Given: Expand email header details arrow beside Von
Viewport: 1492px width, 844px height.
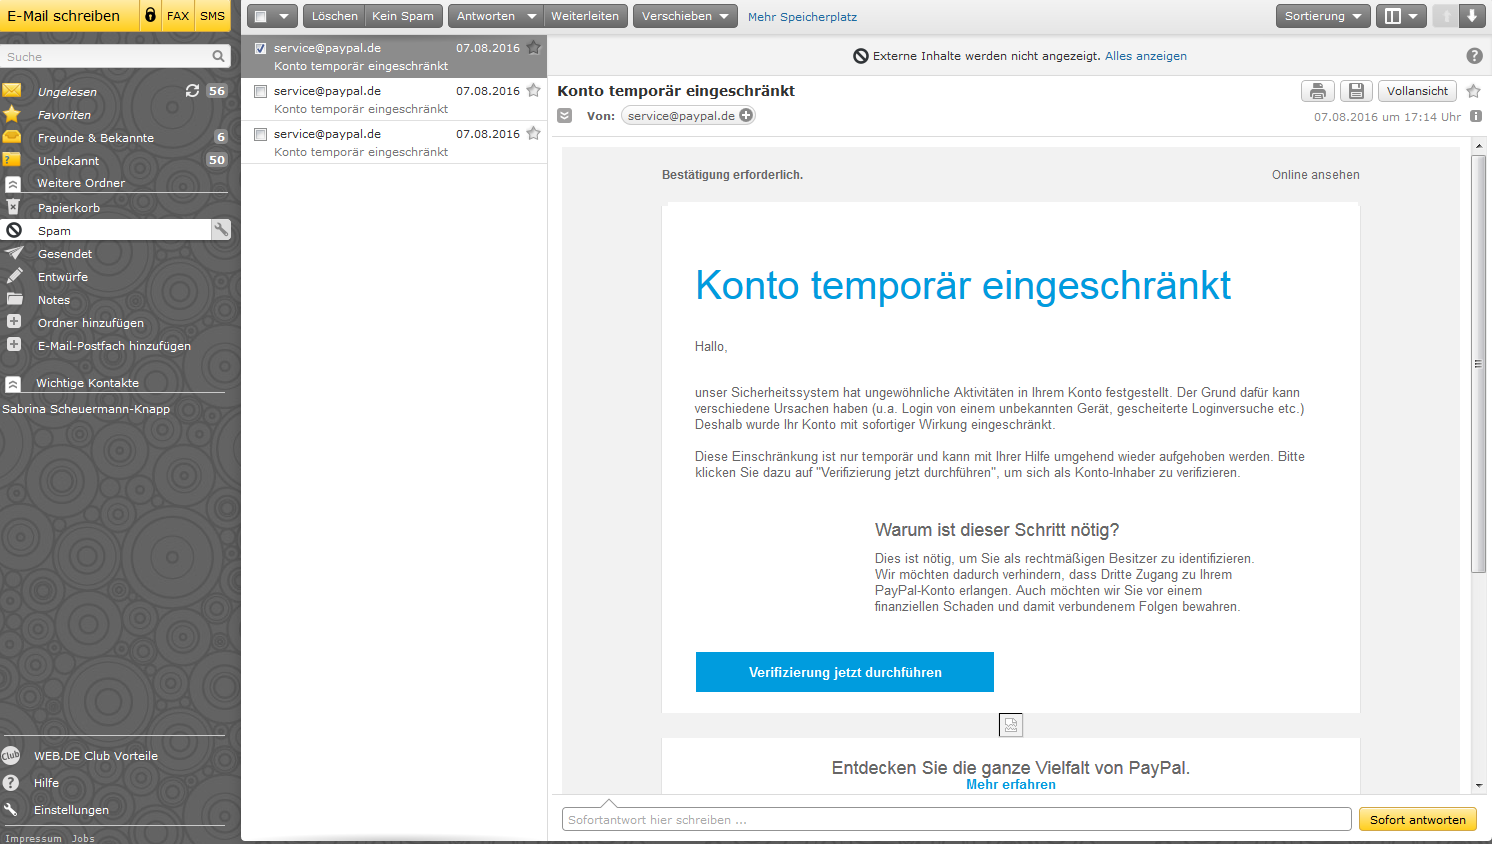Looking at the screenshot, I should click(x=565, y=116).
